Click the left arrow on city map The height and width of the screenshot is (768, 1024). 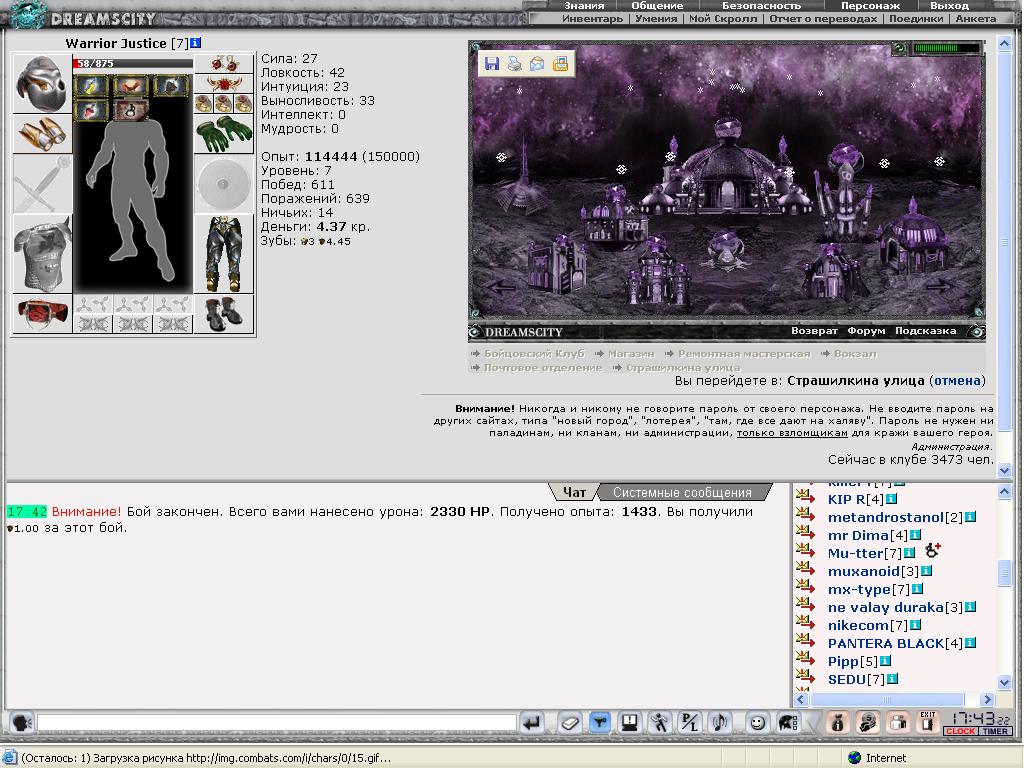(x=502, y=286)
